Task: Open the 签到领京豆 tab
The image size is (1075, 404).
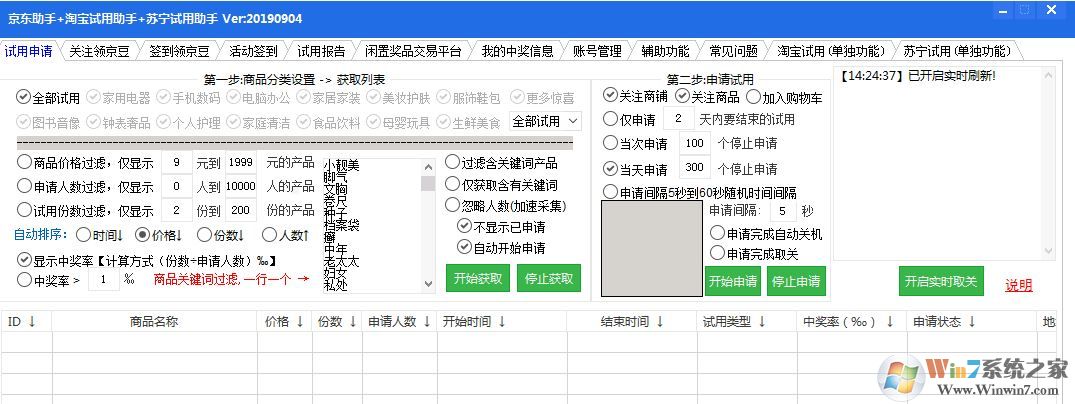Action: click(179, 51)
